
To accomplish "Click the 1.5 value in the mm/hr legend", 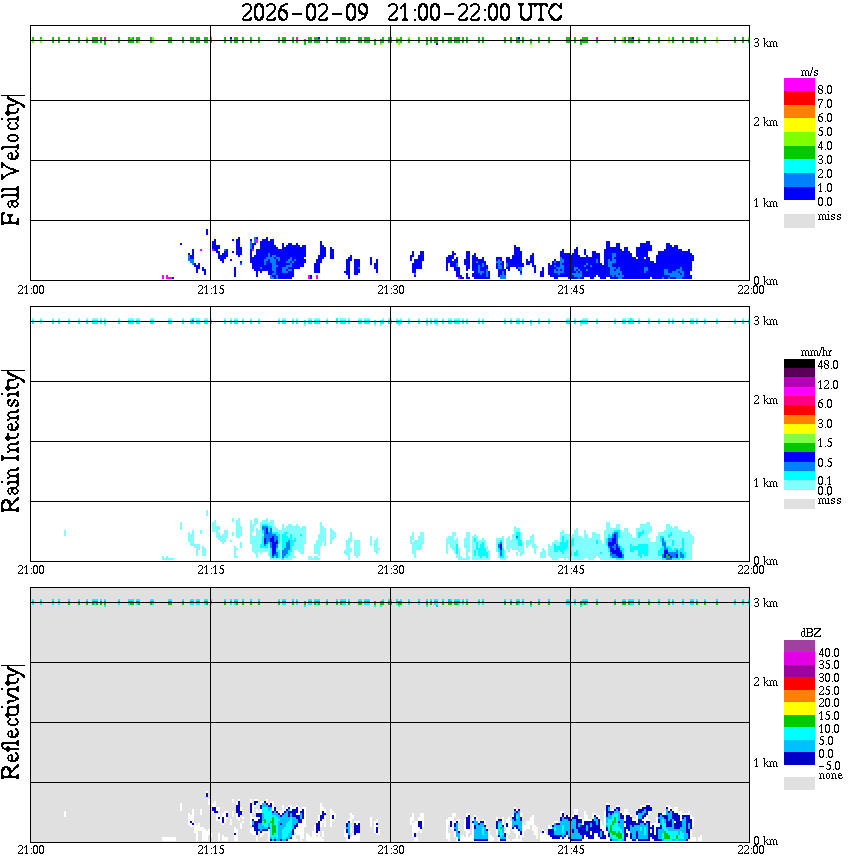I will coord(825,443).
